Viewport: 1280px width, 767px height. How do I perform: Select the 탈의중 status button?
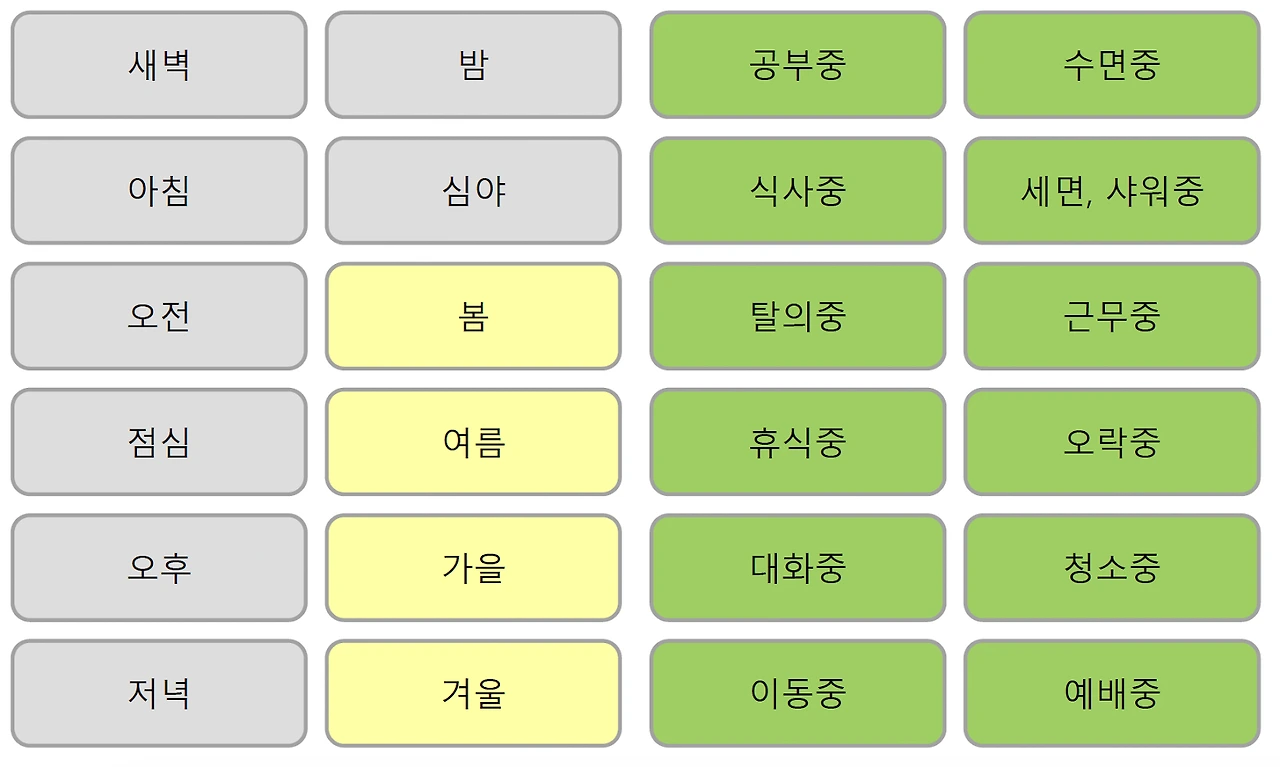click(x=798, y=316)
